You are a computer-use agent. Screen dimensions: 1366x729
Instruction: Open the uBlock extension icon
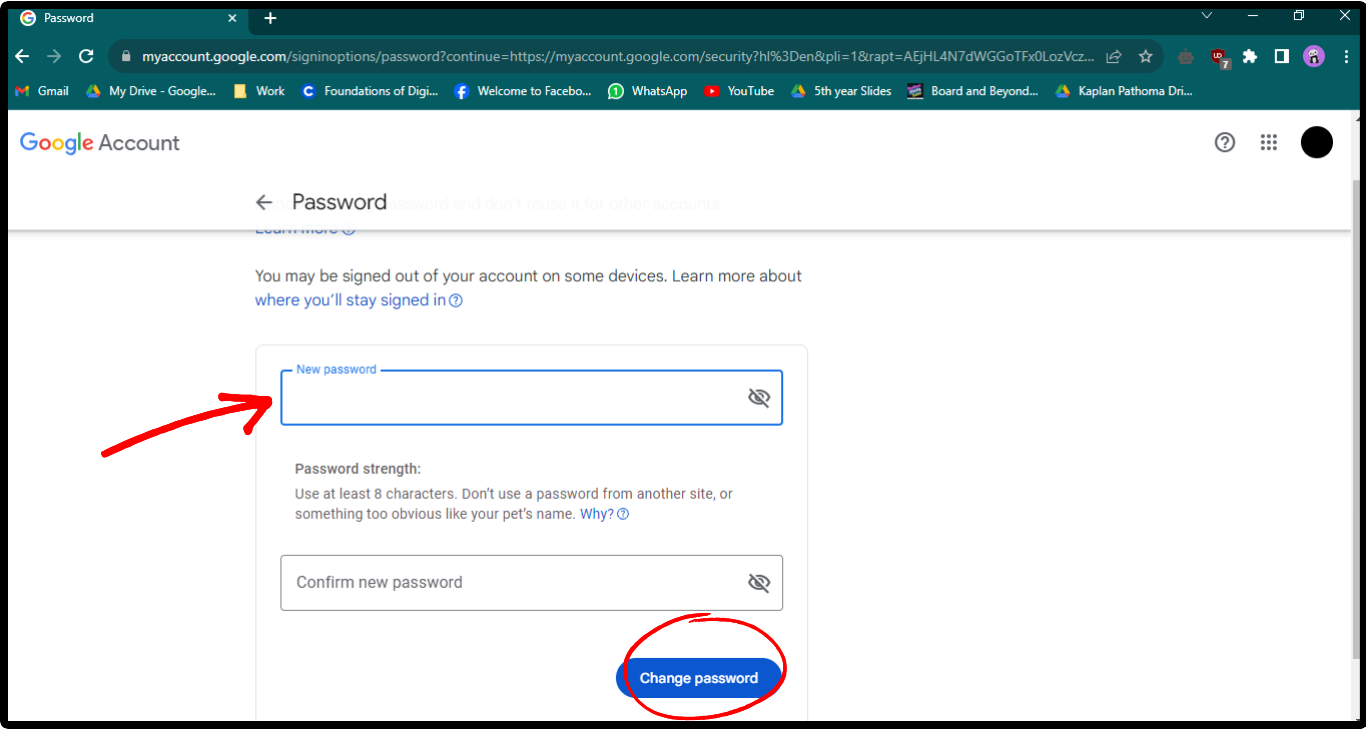(x=1219, y=57)
